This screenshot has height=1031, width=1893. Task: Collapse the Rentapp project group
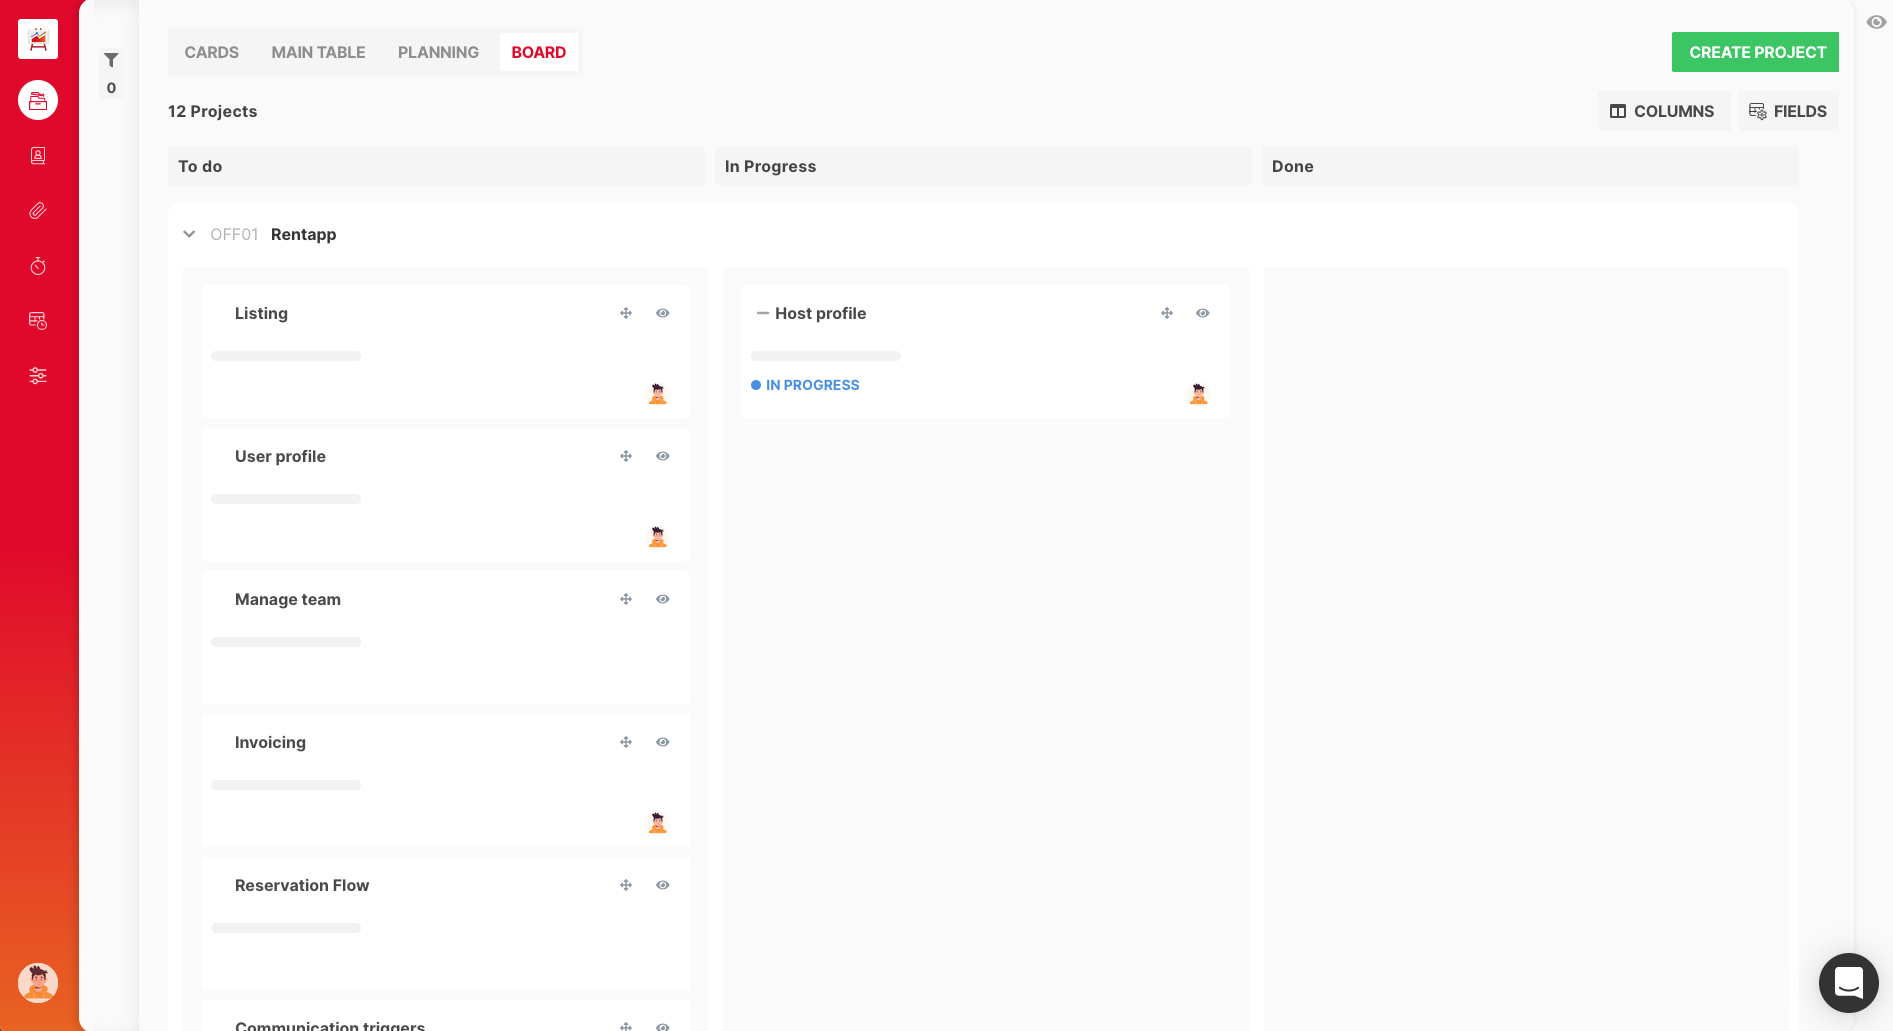coord(189,234)
